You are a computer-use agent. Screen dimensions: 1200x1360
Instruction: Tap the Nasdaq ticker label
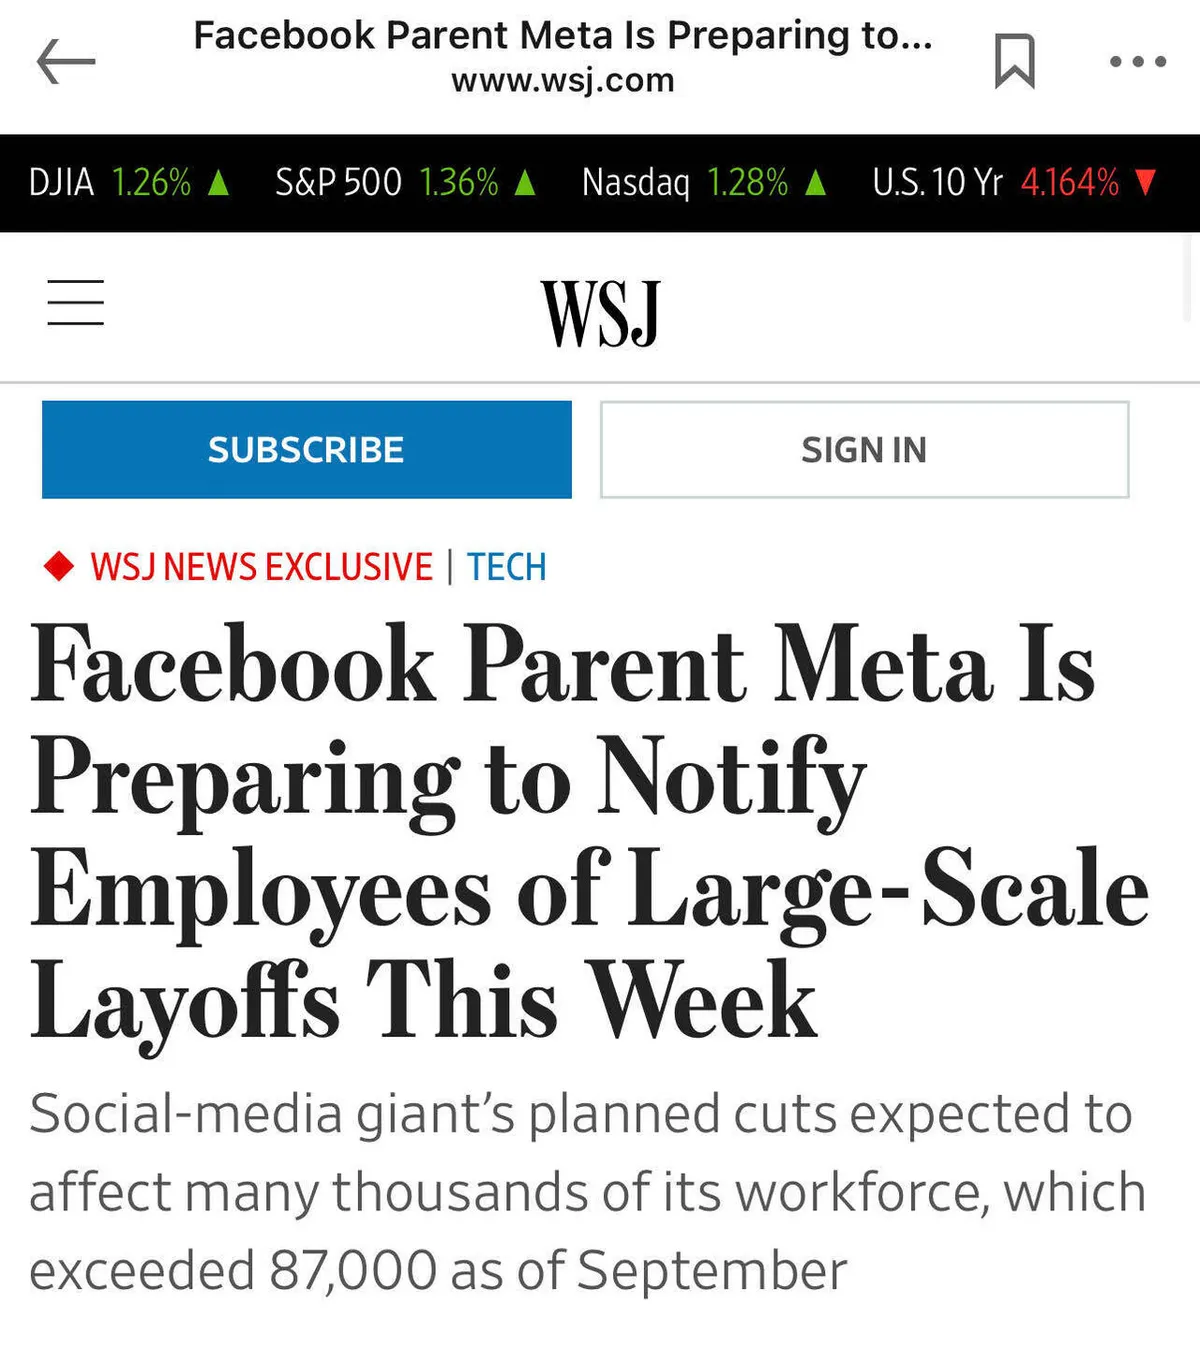point(636,183)
